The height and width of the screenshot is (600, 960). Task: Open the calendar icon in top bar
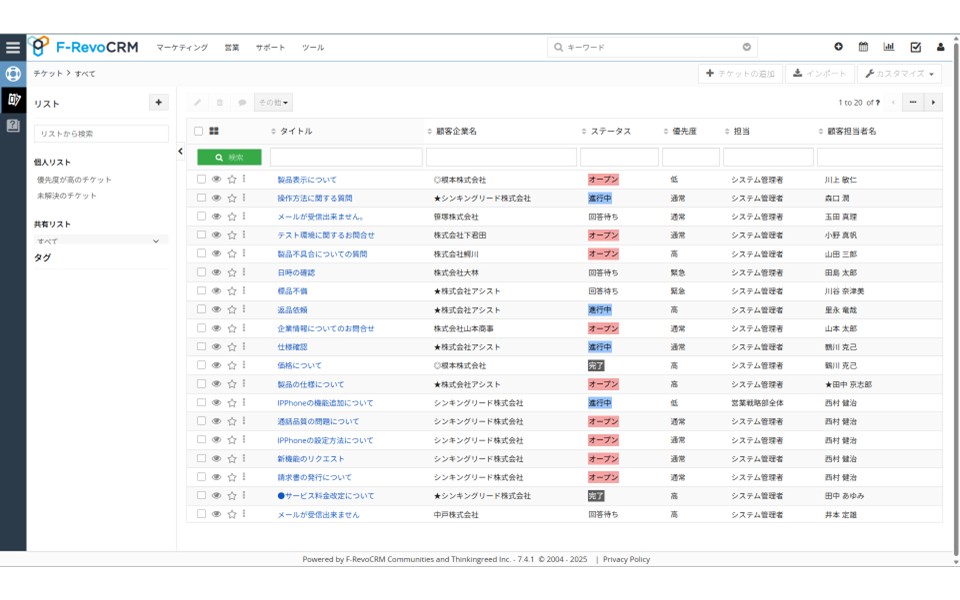point(863,47)
